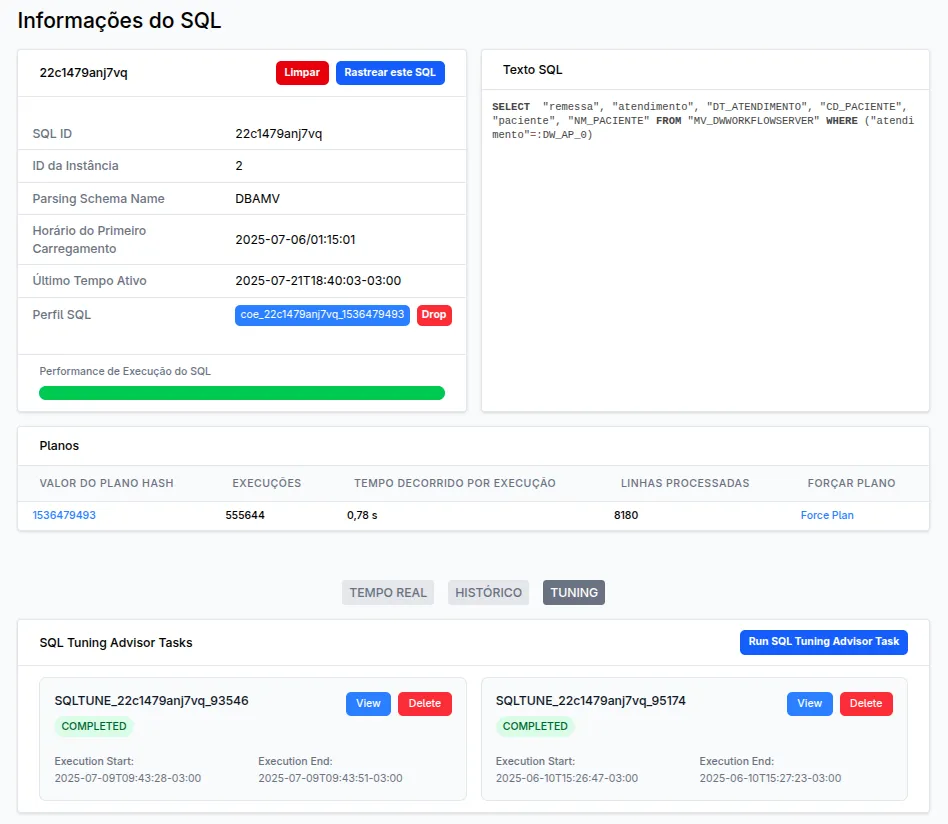View task SQLTUNE_22c1479anj7vq_95174
This screenshot has width=948, height=824.
(x=809, y=703)
